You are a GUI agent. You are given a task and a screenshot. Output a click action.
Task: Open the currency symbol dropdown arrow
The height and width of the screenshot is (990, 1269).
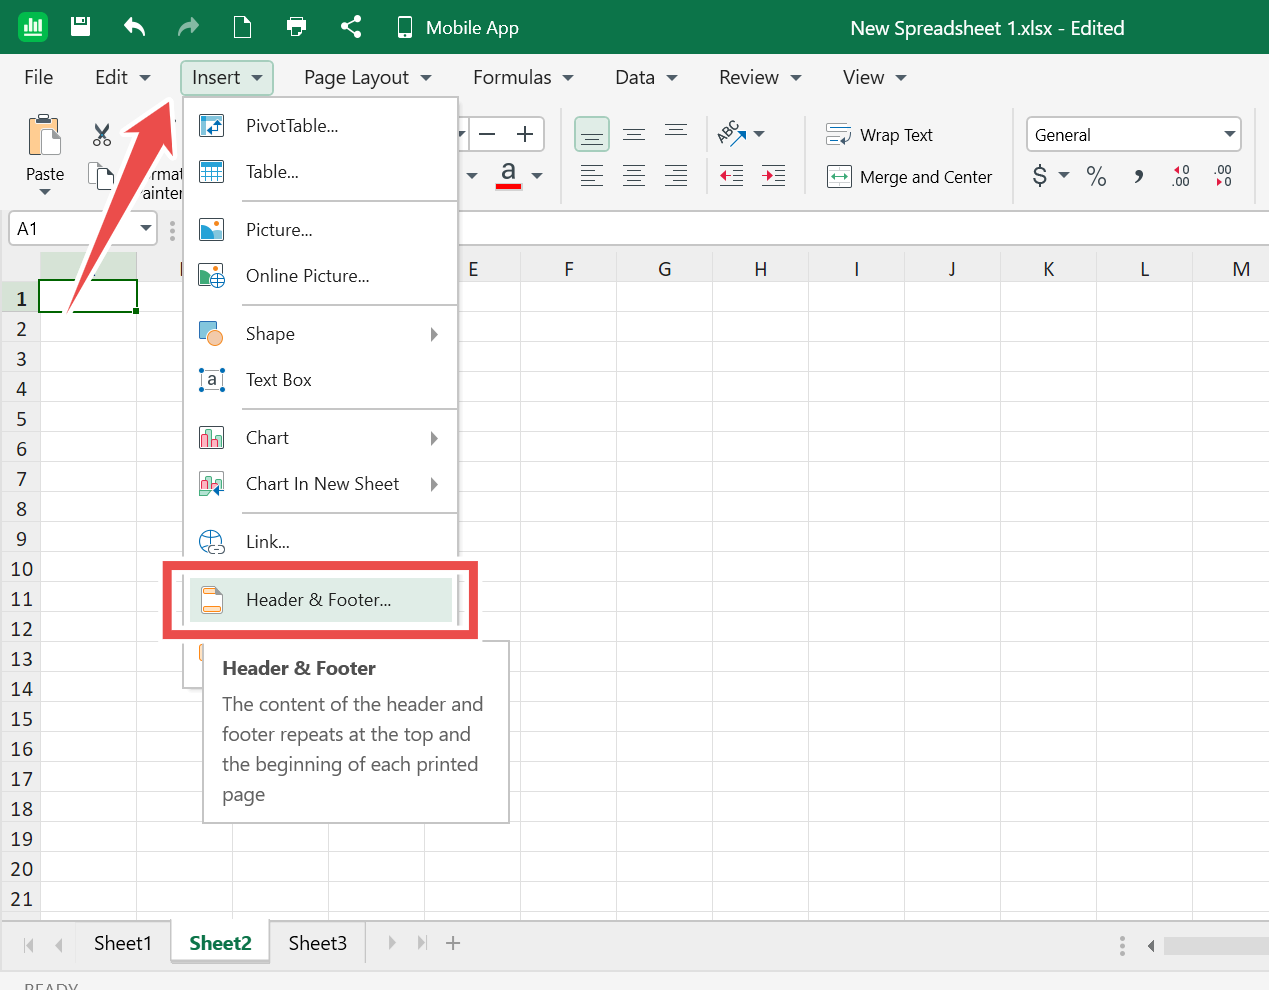pos(1064,176)
